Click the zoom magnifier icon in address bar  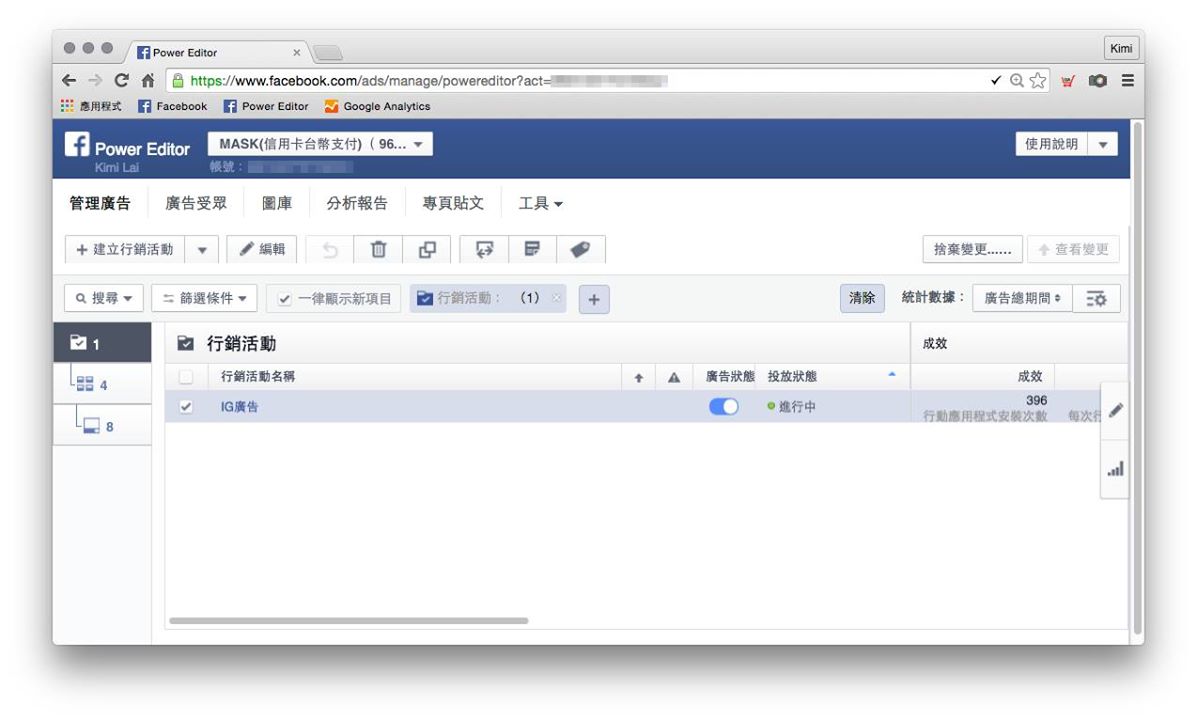pos(1016,80)
